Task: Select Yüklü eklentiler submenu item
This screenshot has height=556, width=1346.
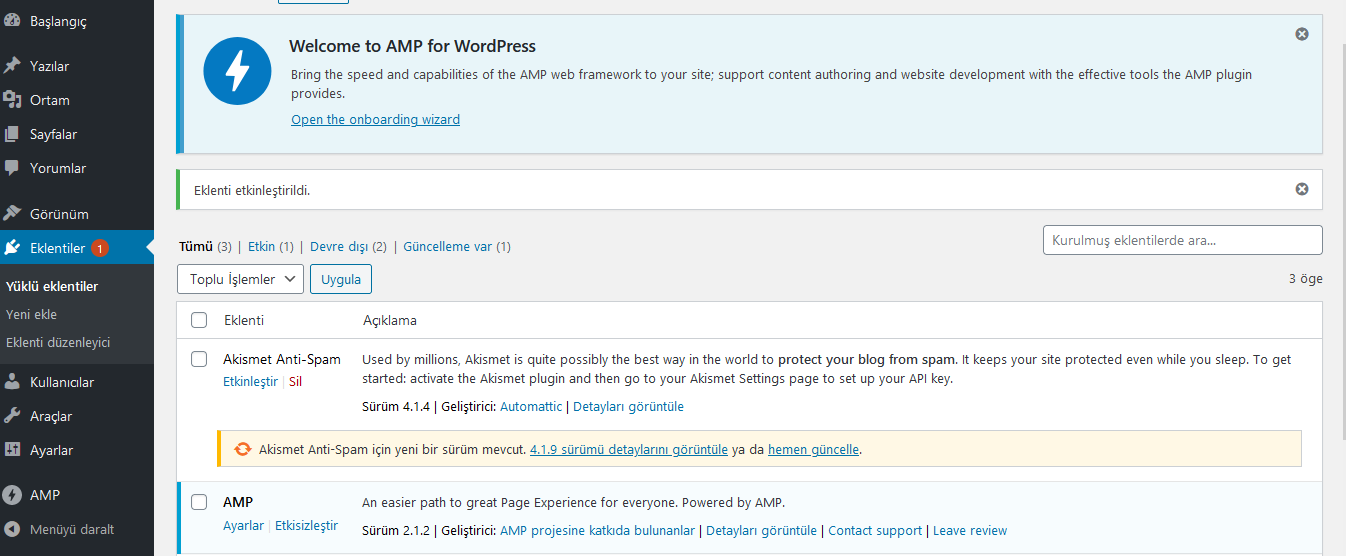Action: [x=52, y=286]
